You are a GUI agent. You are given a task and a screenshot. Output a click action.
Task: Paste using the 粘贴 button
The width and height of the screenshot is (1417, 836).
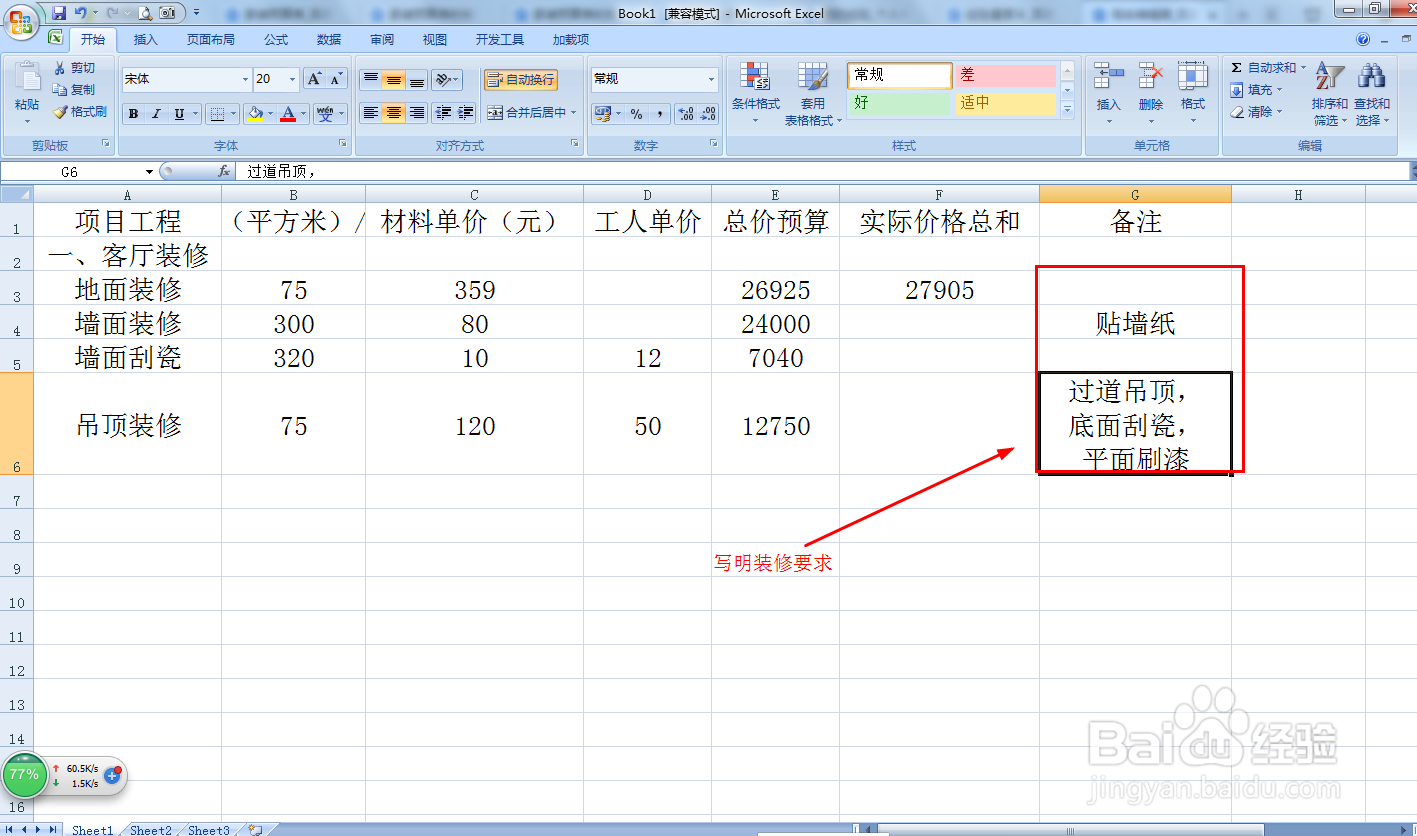[27, 90]
